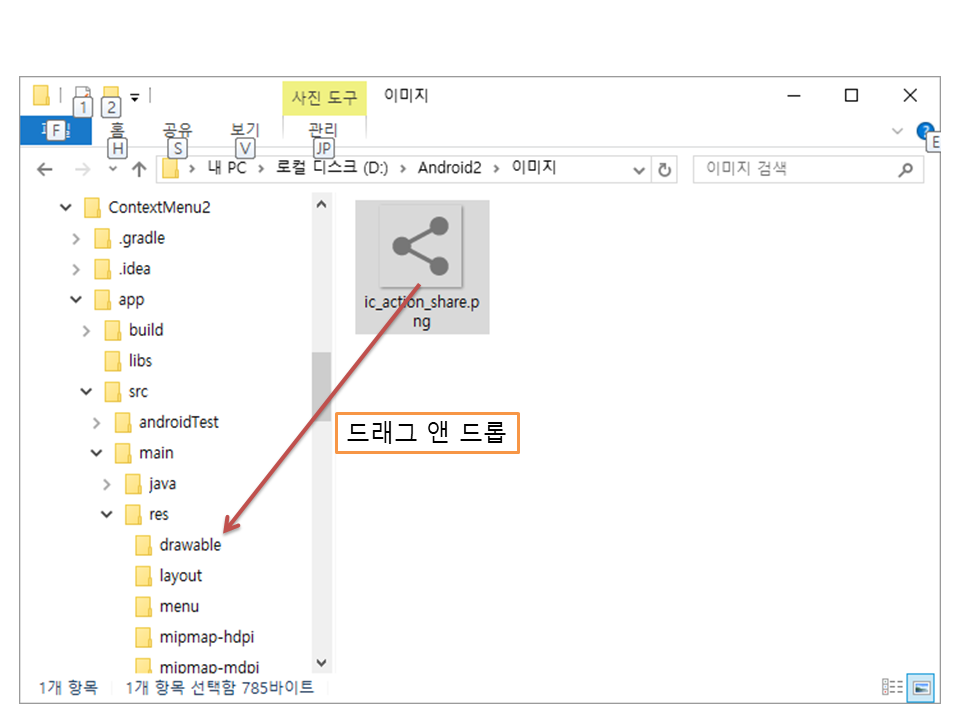This screenshot has width=960, height=720.
Task: Click inside the 이미지 검색 search field
Action: click(795, 169)
